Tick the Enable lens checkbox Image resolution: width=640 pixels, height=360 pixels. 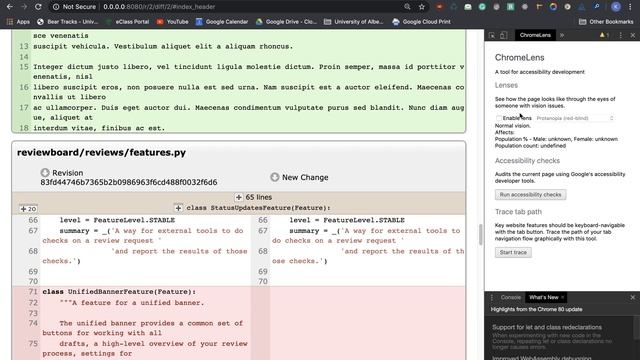[x=498, y=118]
